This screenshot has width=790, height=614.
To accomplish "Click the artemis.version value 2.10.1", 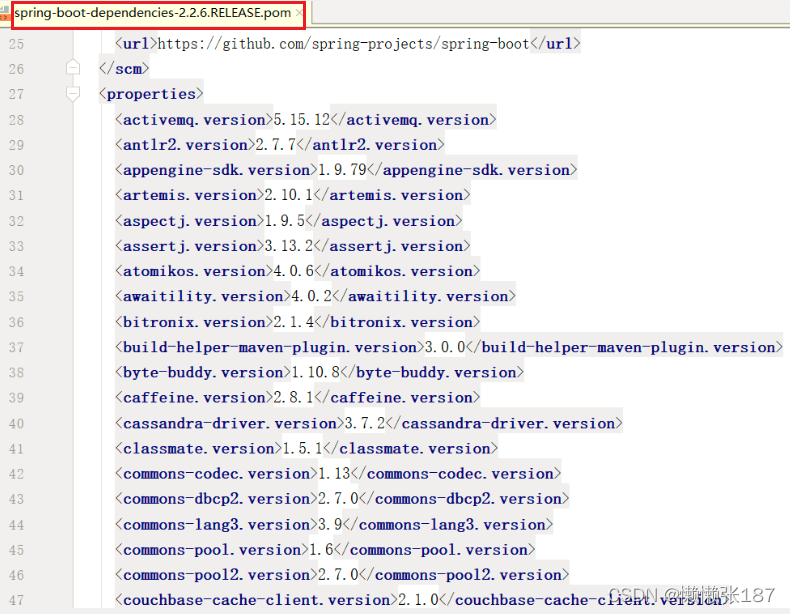I will [289, 195].
